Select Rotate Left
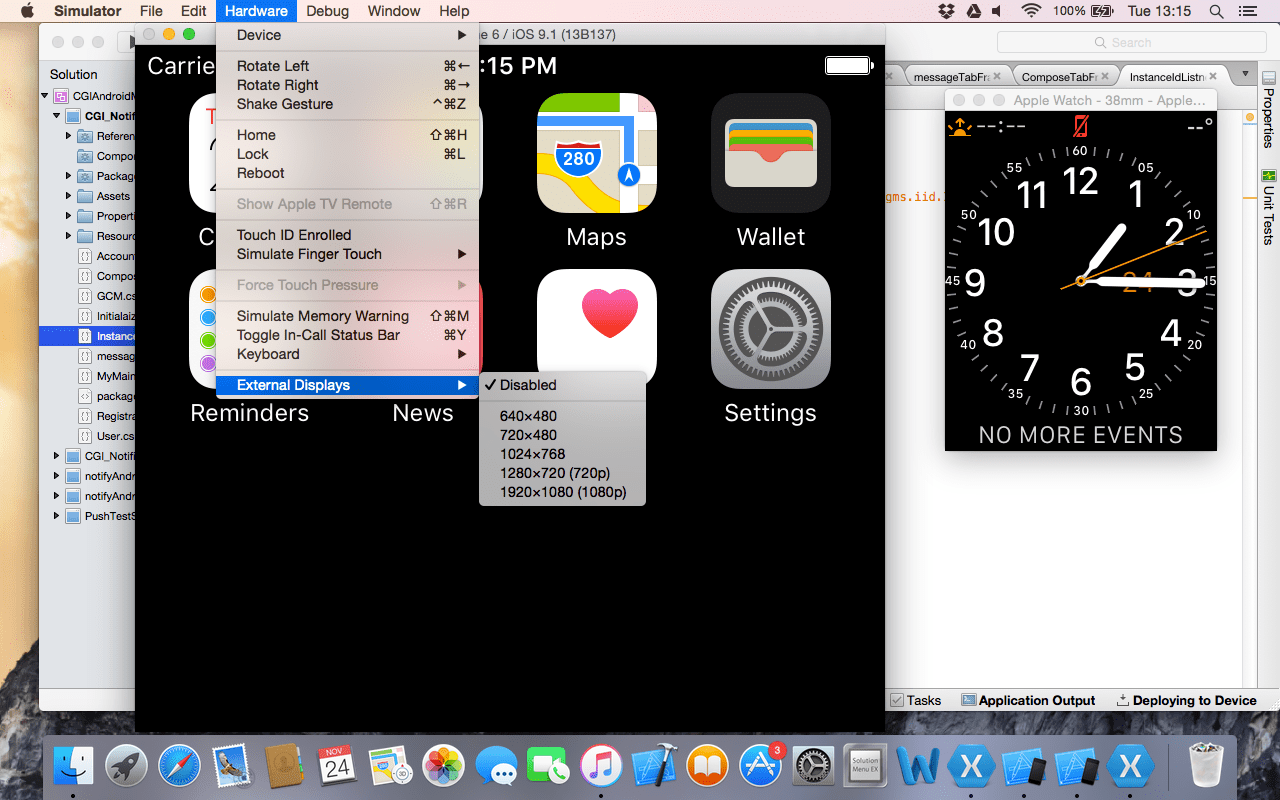 click(347, 66)
